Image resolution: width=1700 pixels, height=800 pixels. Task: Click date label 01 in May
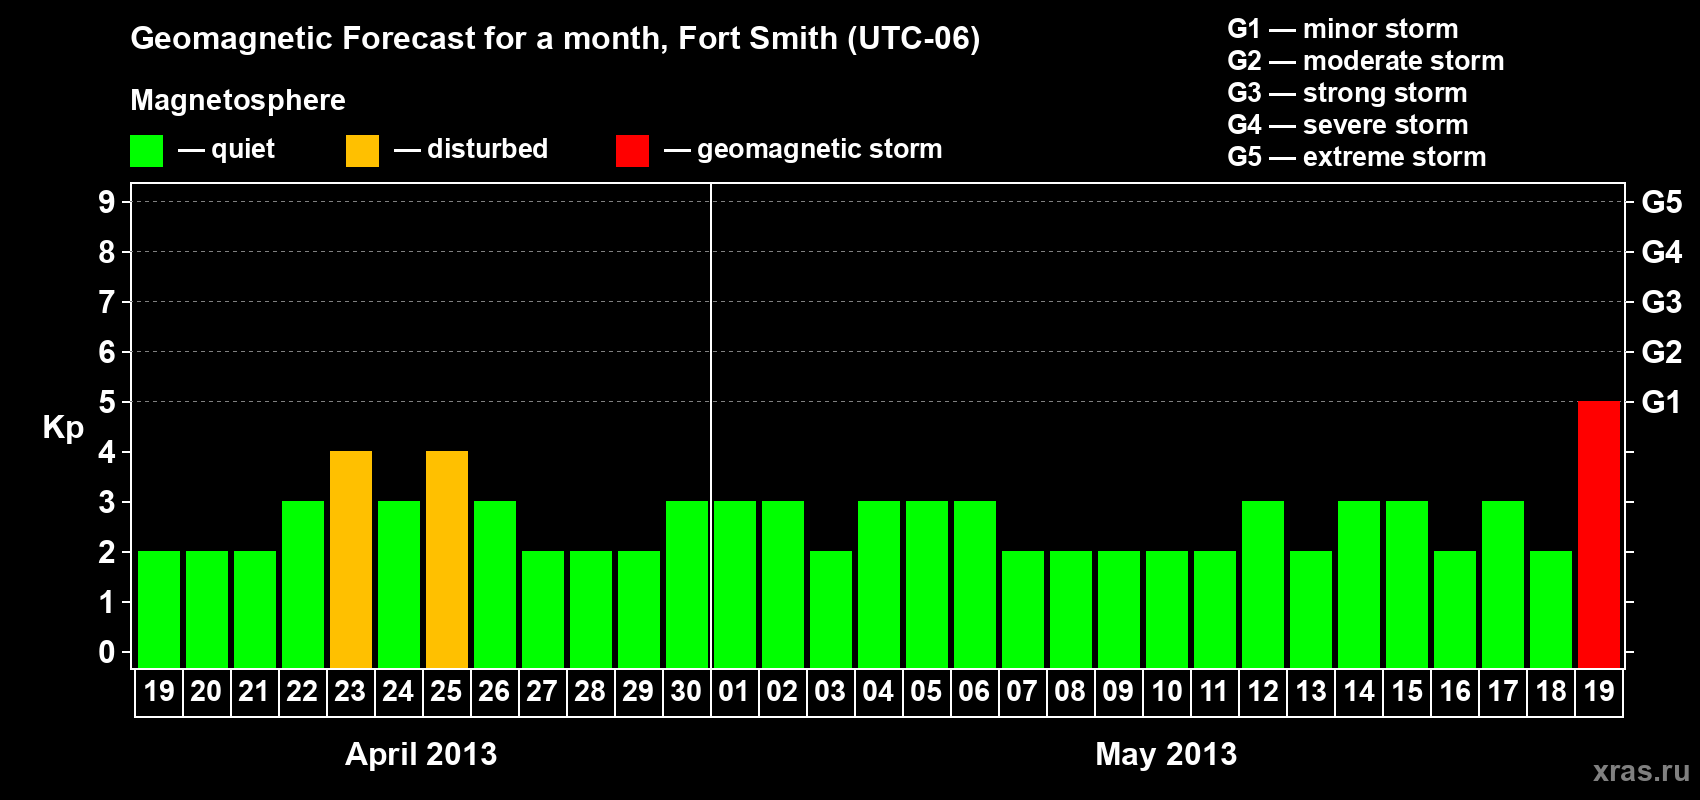[x=734, y=692]
